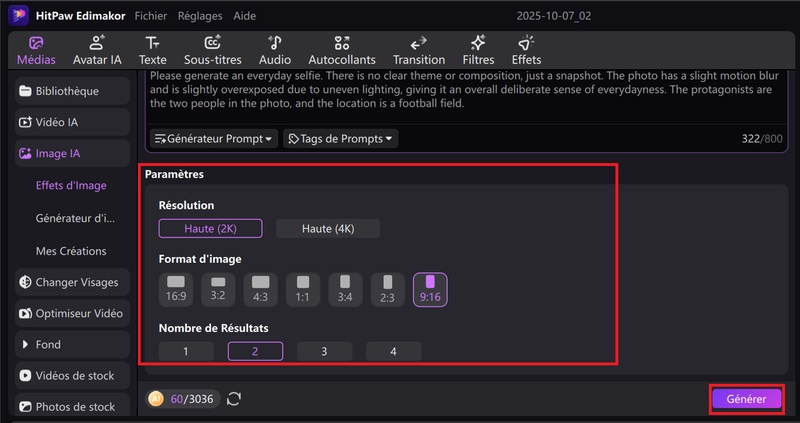Open the Sous-titres tool

pos(212,50)
